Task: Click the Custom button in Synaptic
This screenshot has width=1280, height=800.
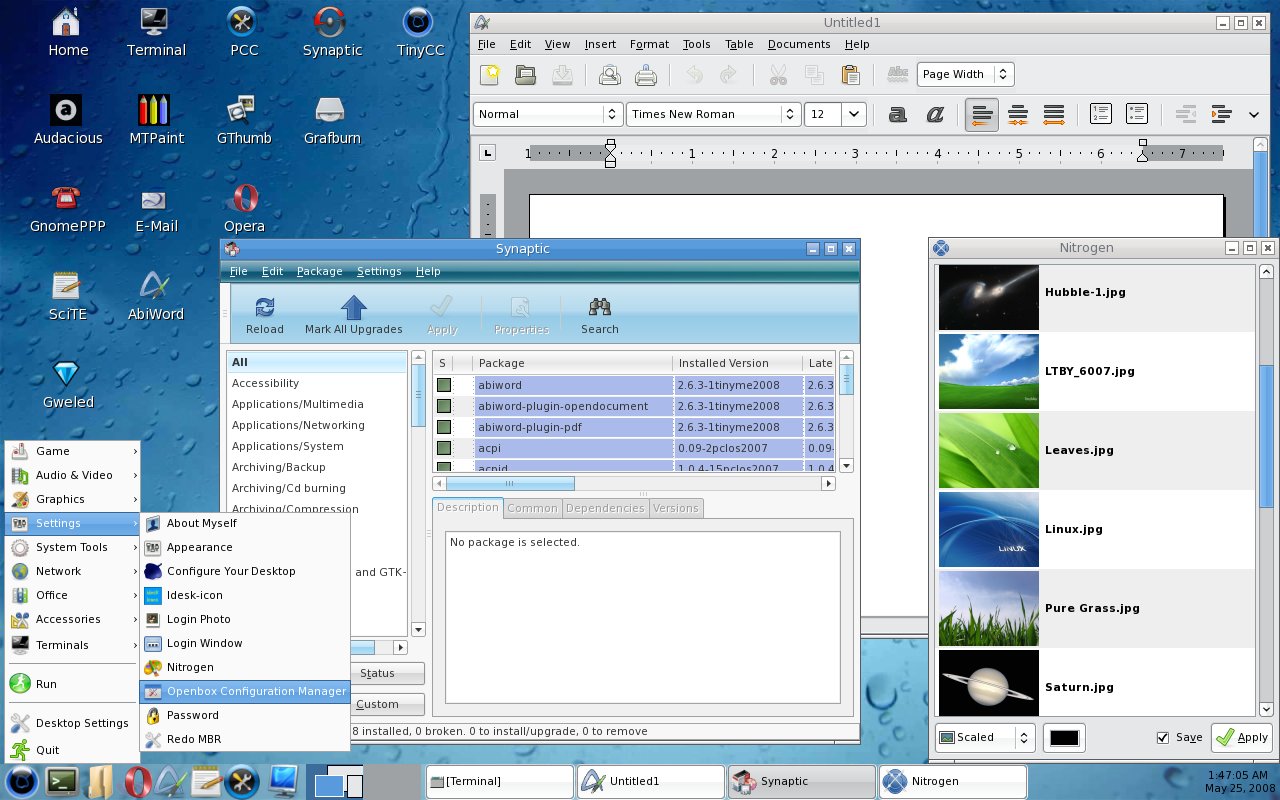Action: pyautogui.click(x=377, y=704)
